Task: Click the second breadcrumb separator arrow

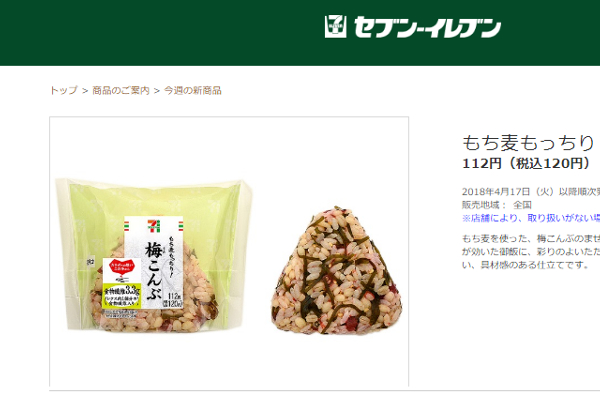Action: (157, 91)
